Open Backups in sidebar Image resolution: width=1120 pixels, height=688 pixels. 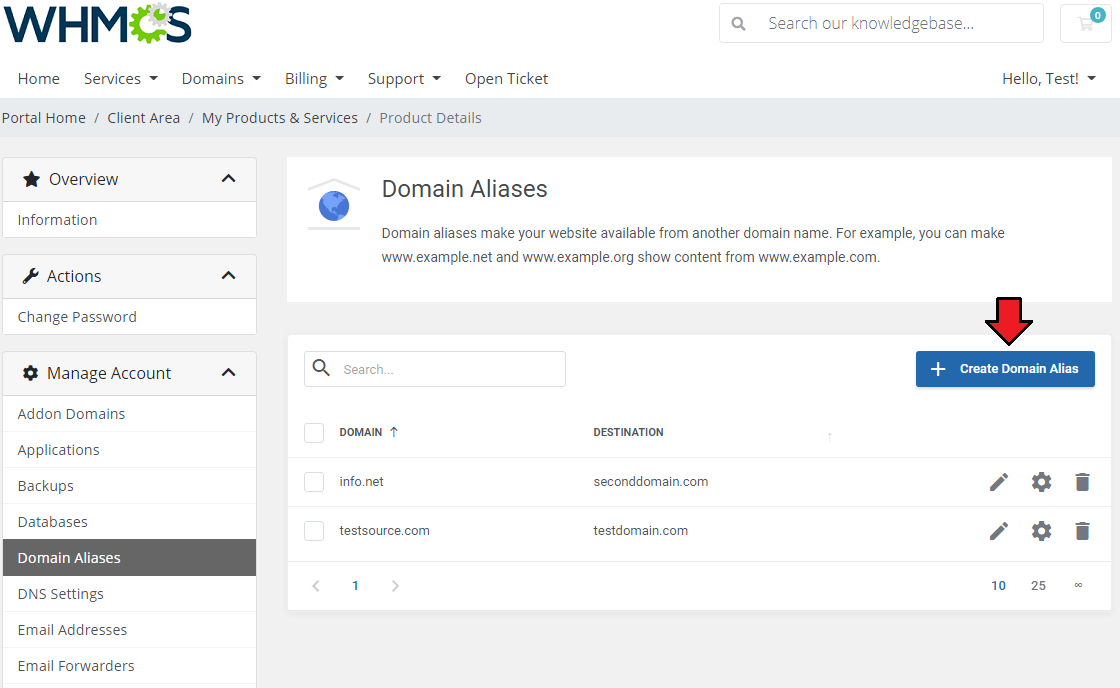129,486
